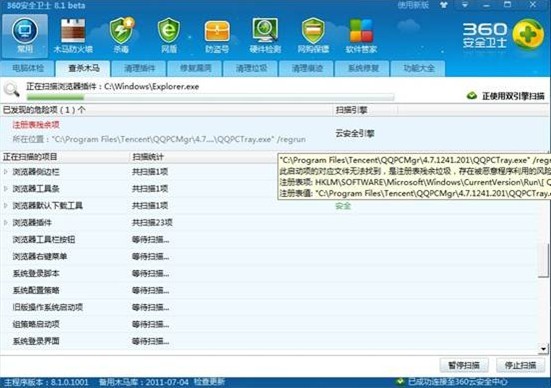
Task: Click the scroll-down arrow of scan list
Action: 544,349
